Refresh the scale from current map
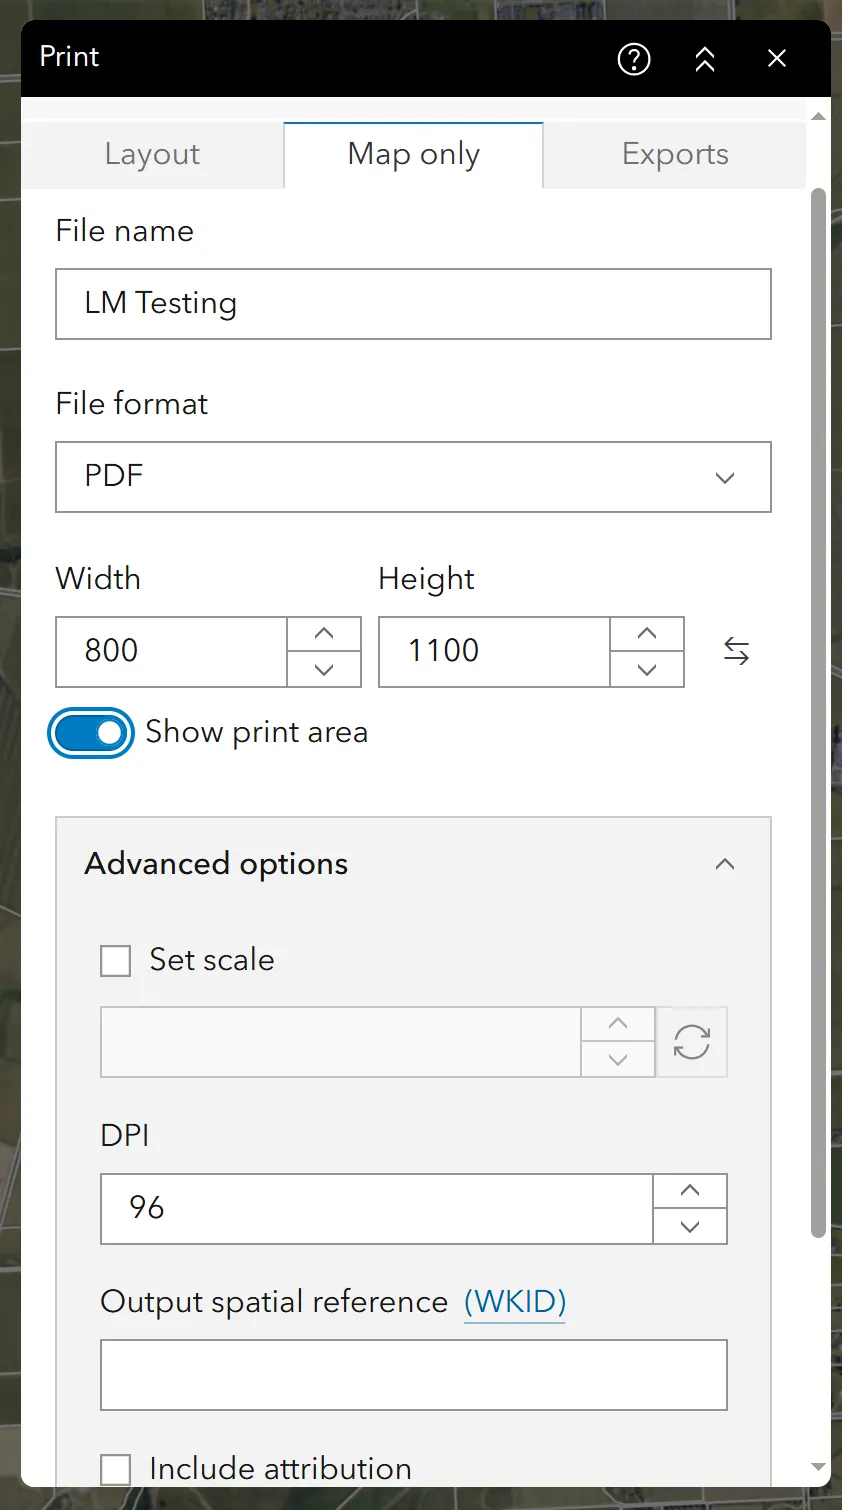Screen dimensions: 842x1510 (x=692, y=1042)
